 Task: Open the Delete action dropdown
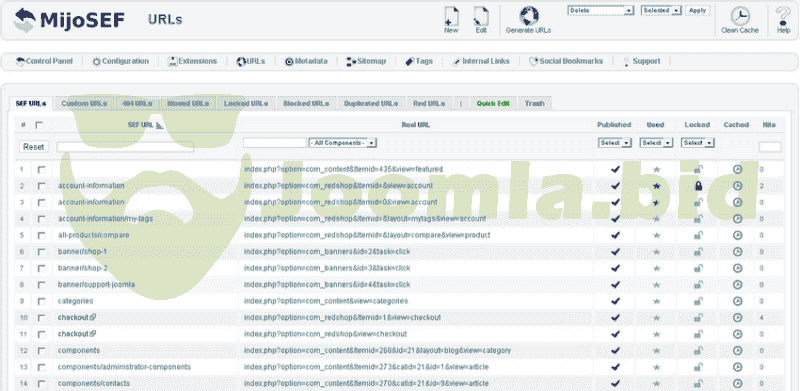(601, 10)
